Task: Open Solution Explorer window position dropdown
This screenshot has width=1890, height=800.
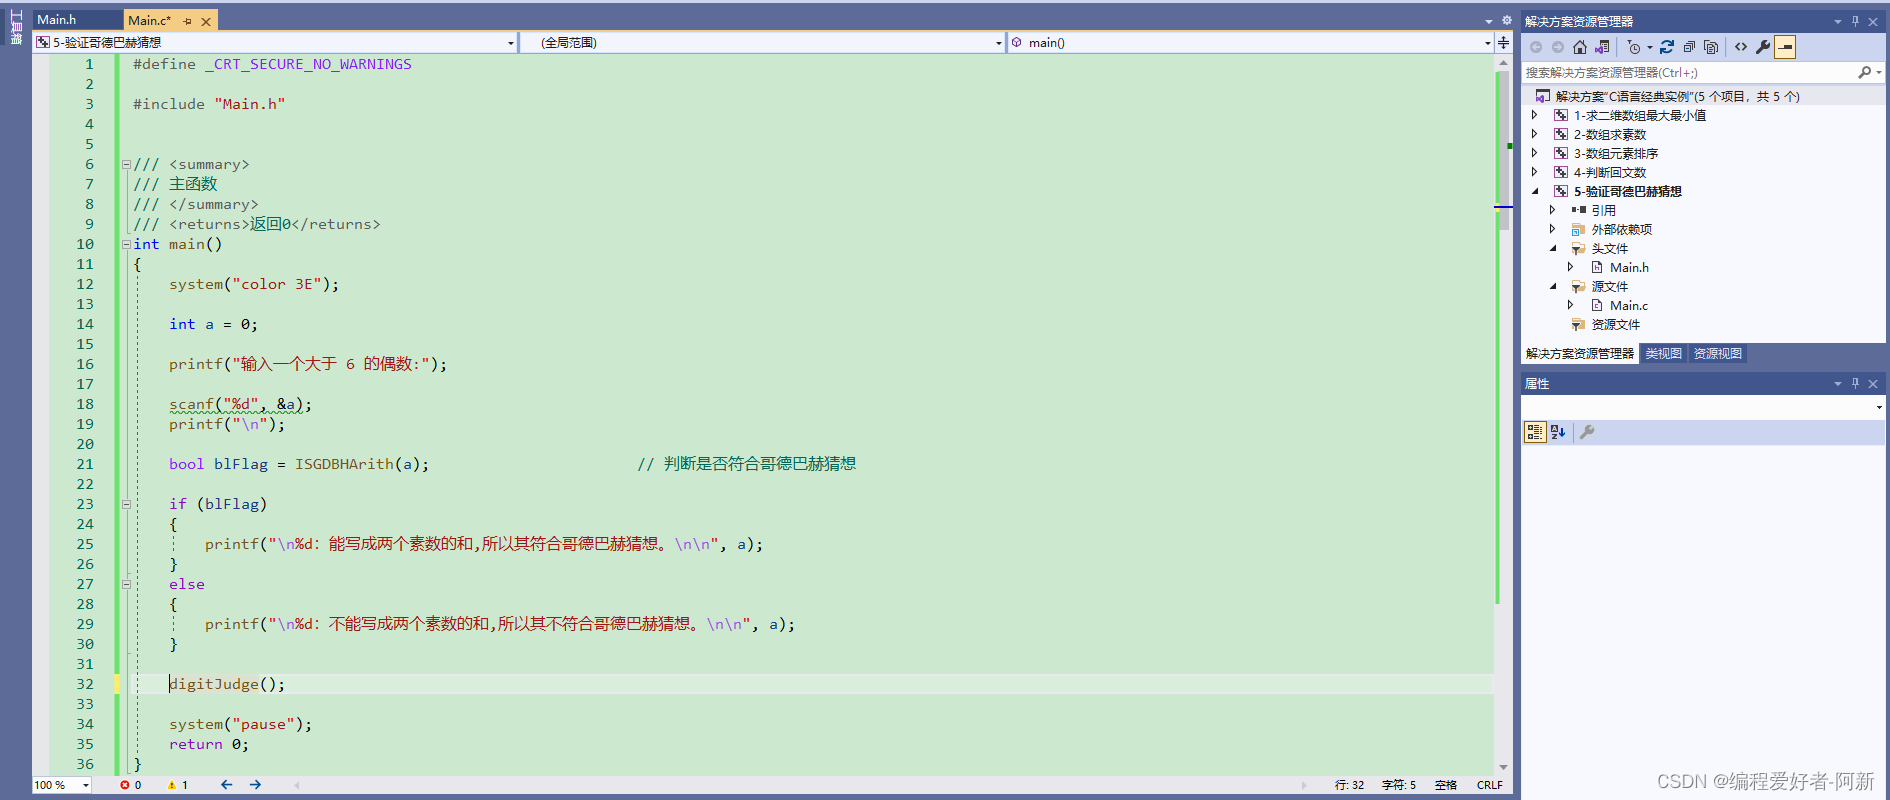Action: 1837,21
